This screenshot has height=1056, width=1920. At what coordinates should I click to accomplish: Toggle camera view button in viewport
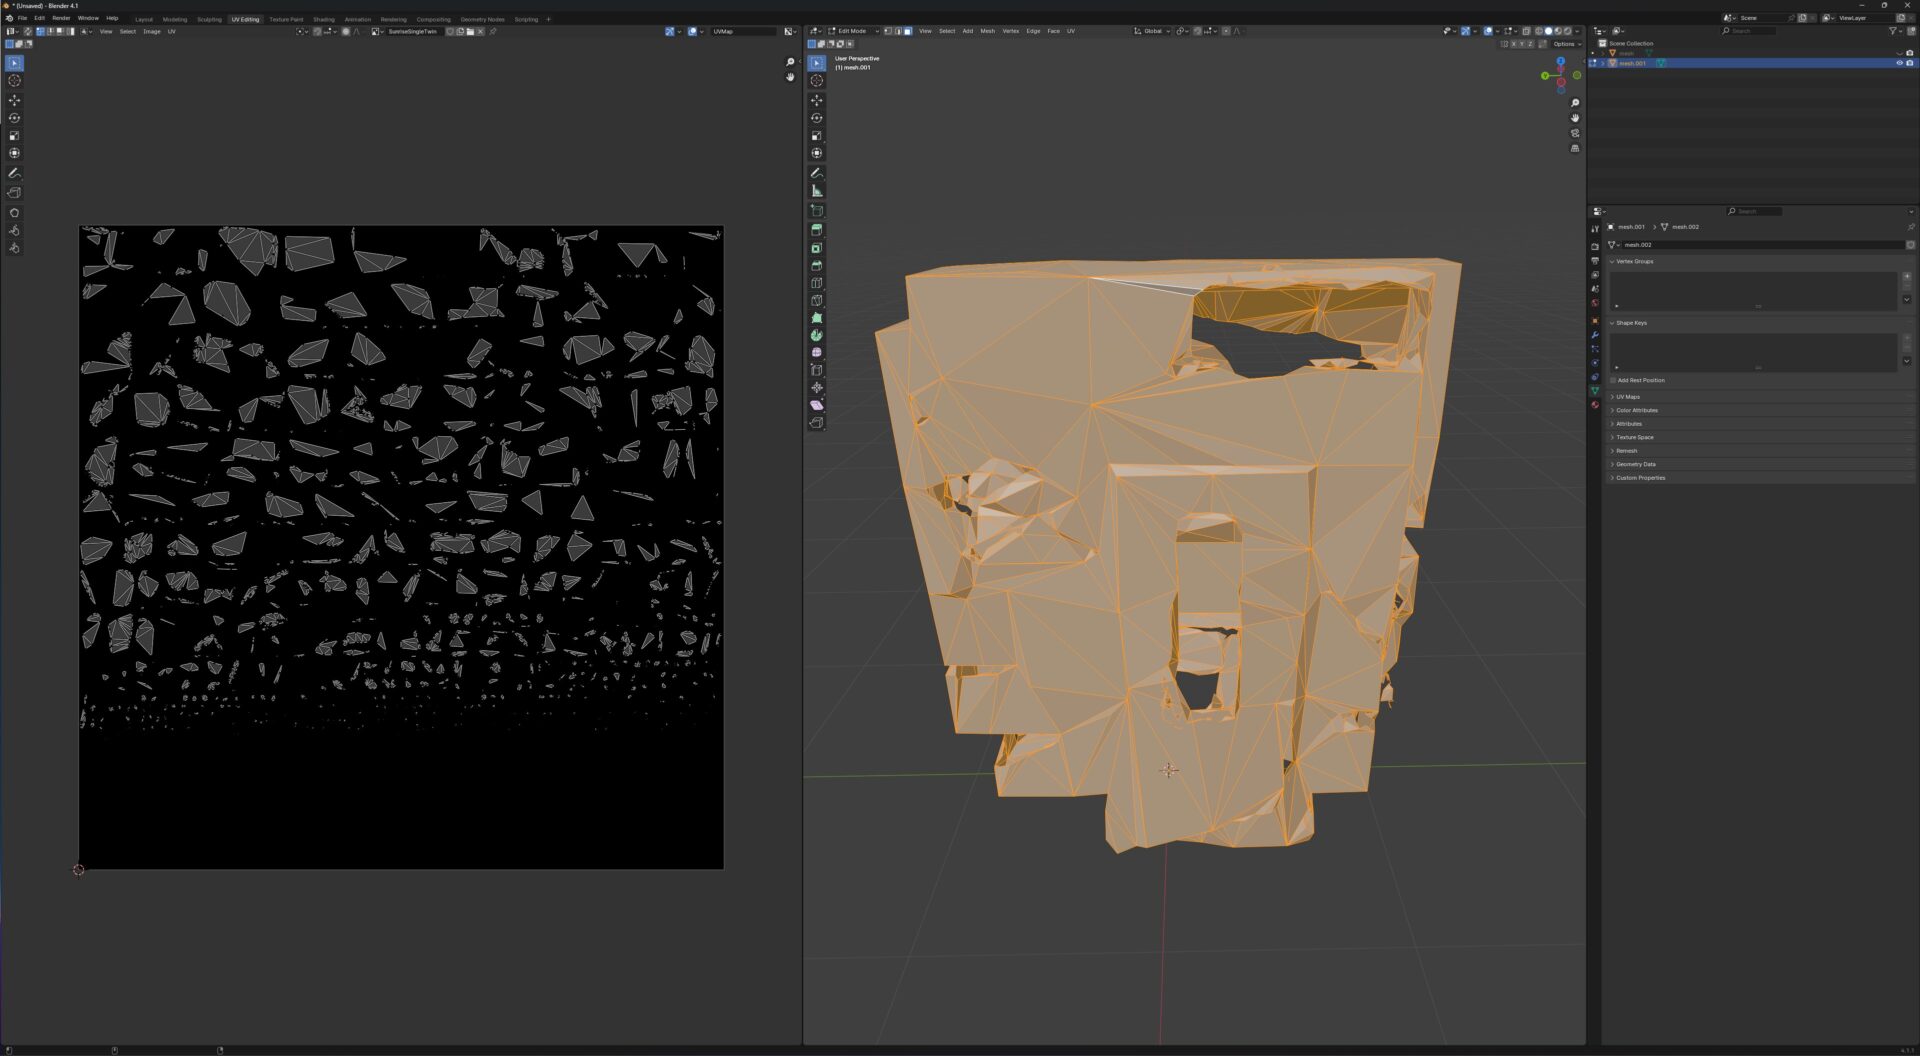1575,133
